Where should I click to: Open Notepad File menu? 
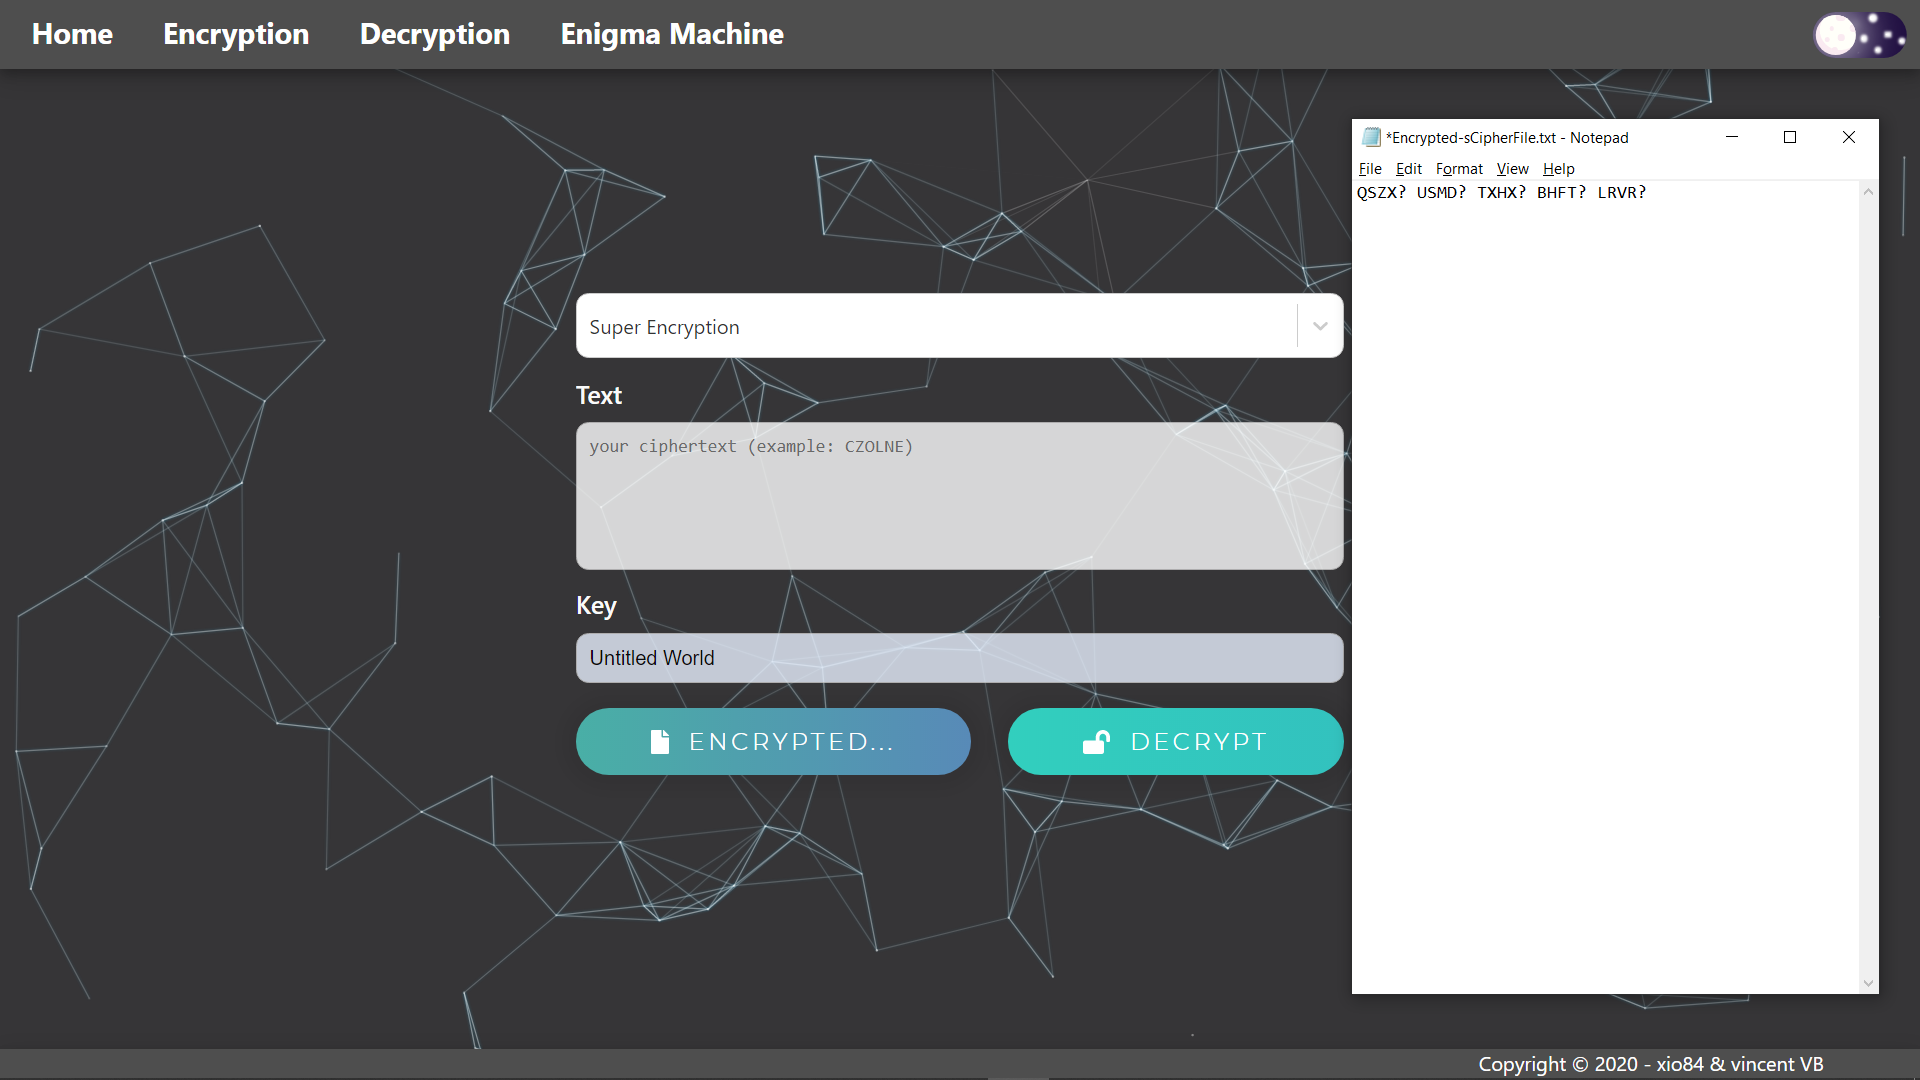click(x=1370, y=169)
